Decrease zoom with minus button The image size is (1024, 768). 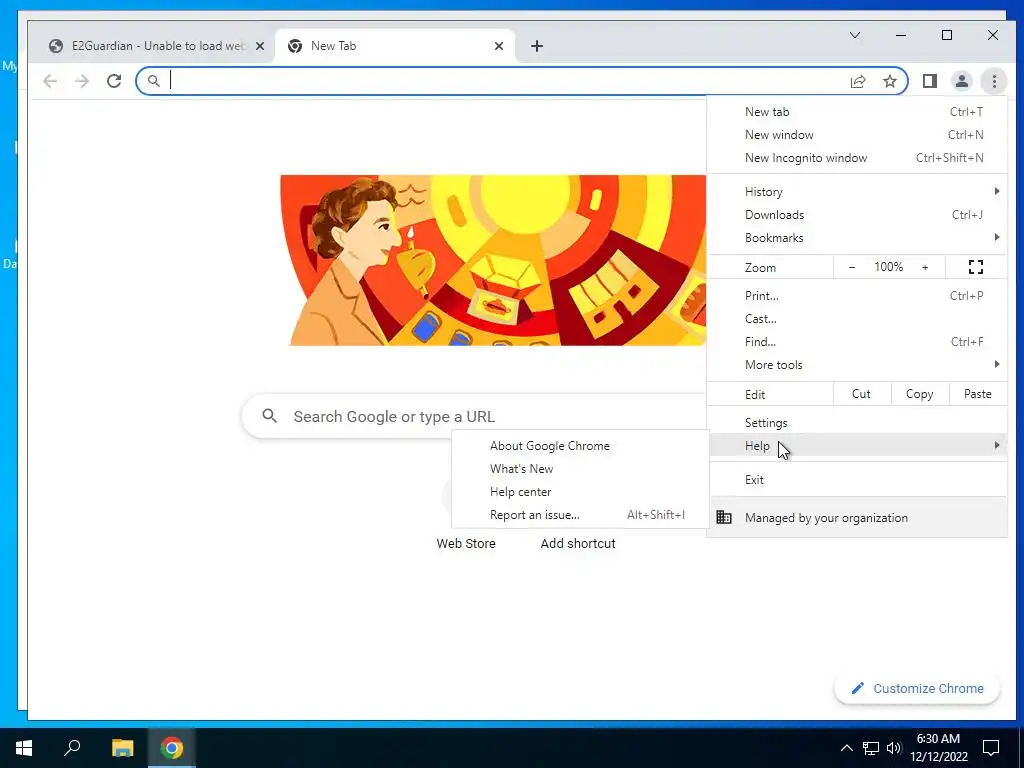[x=852, y=267]
